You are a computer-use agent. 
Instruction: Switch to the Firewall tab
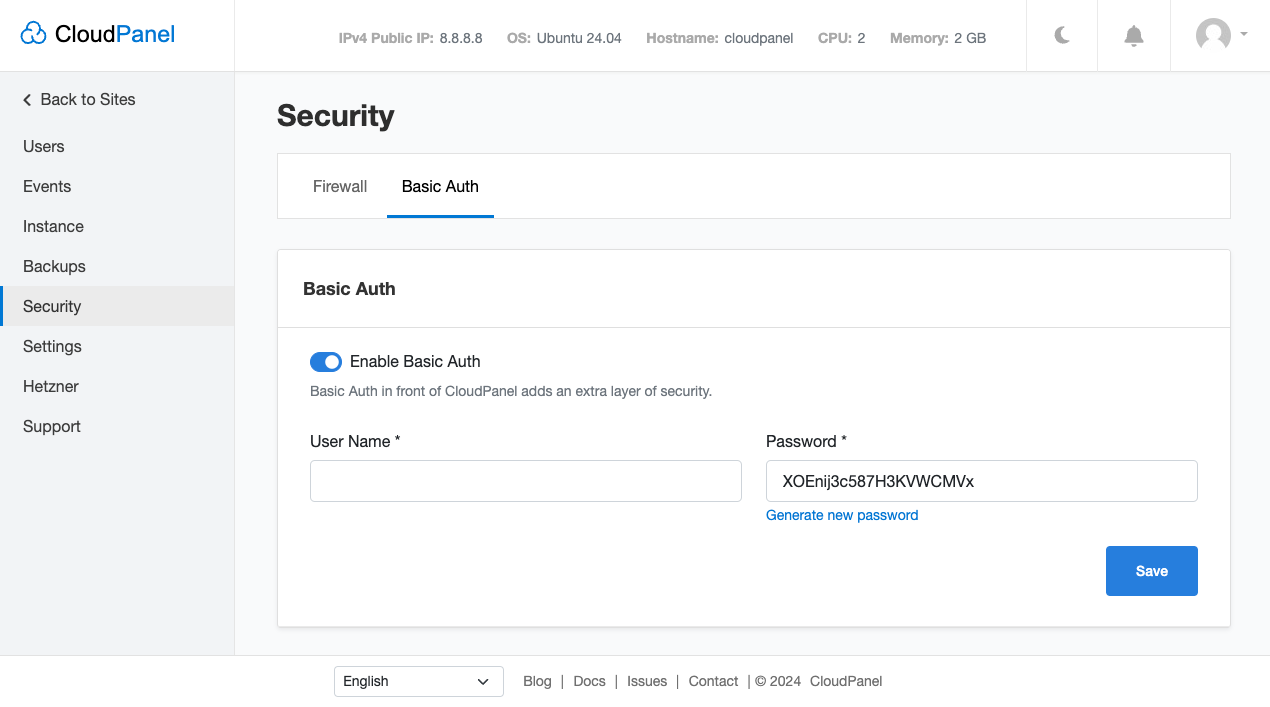(x=340, y=186)
